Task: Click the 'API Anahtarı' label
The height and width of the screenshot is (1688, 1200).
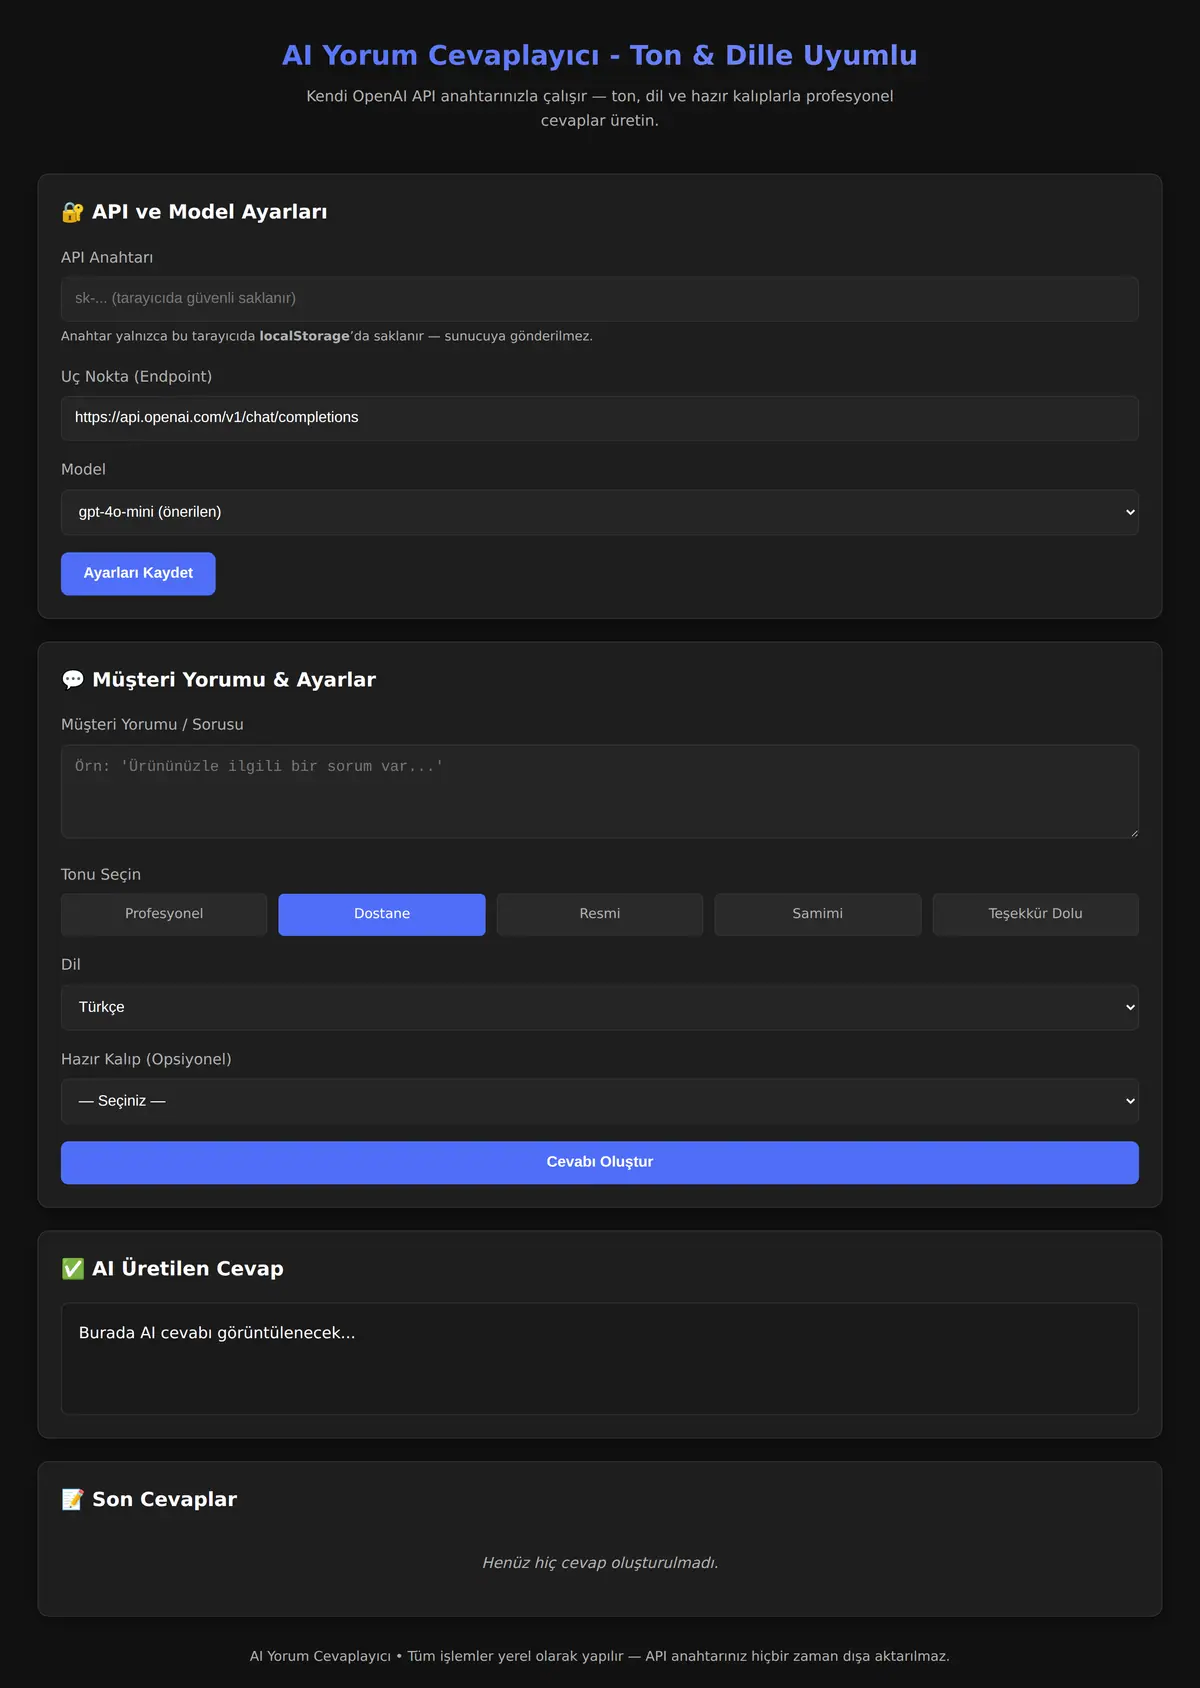Action: tap(107, 258)
